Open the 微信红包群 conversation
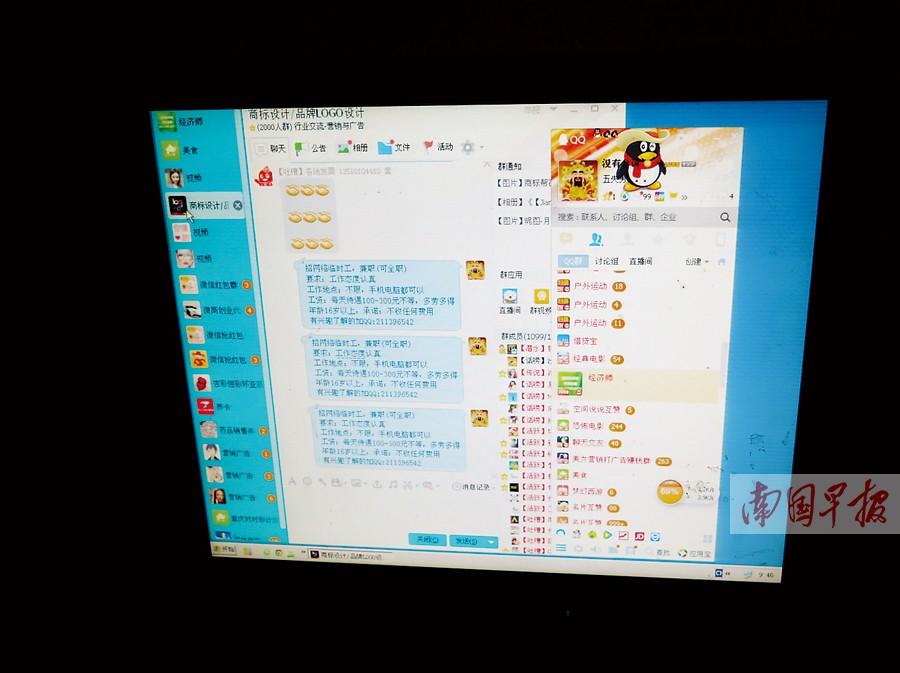This screenshot has height=673, width=900. coord(215,285)
